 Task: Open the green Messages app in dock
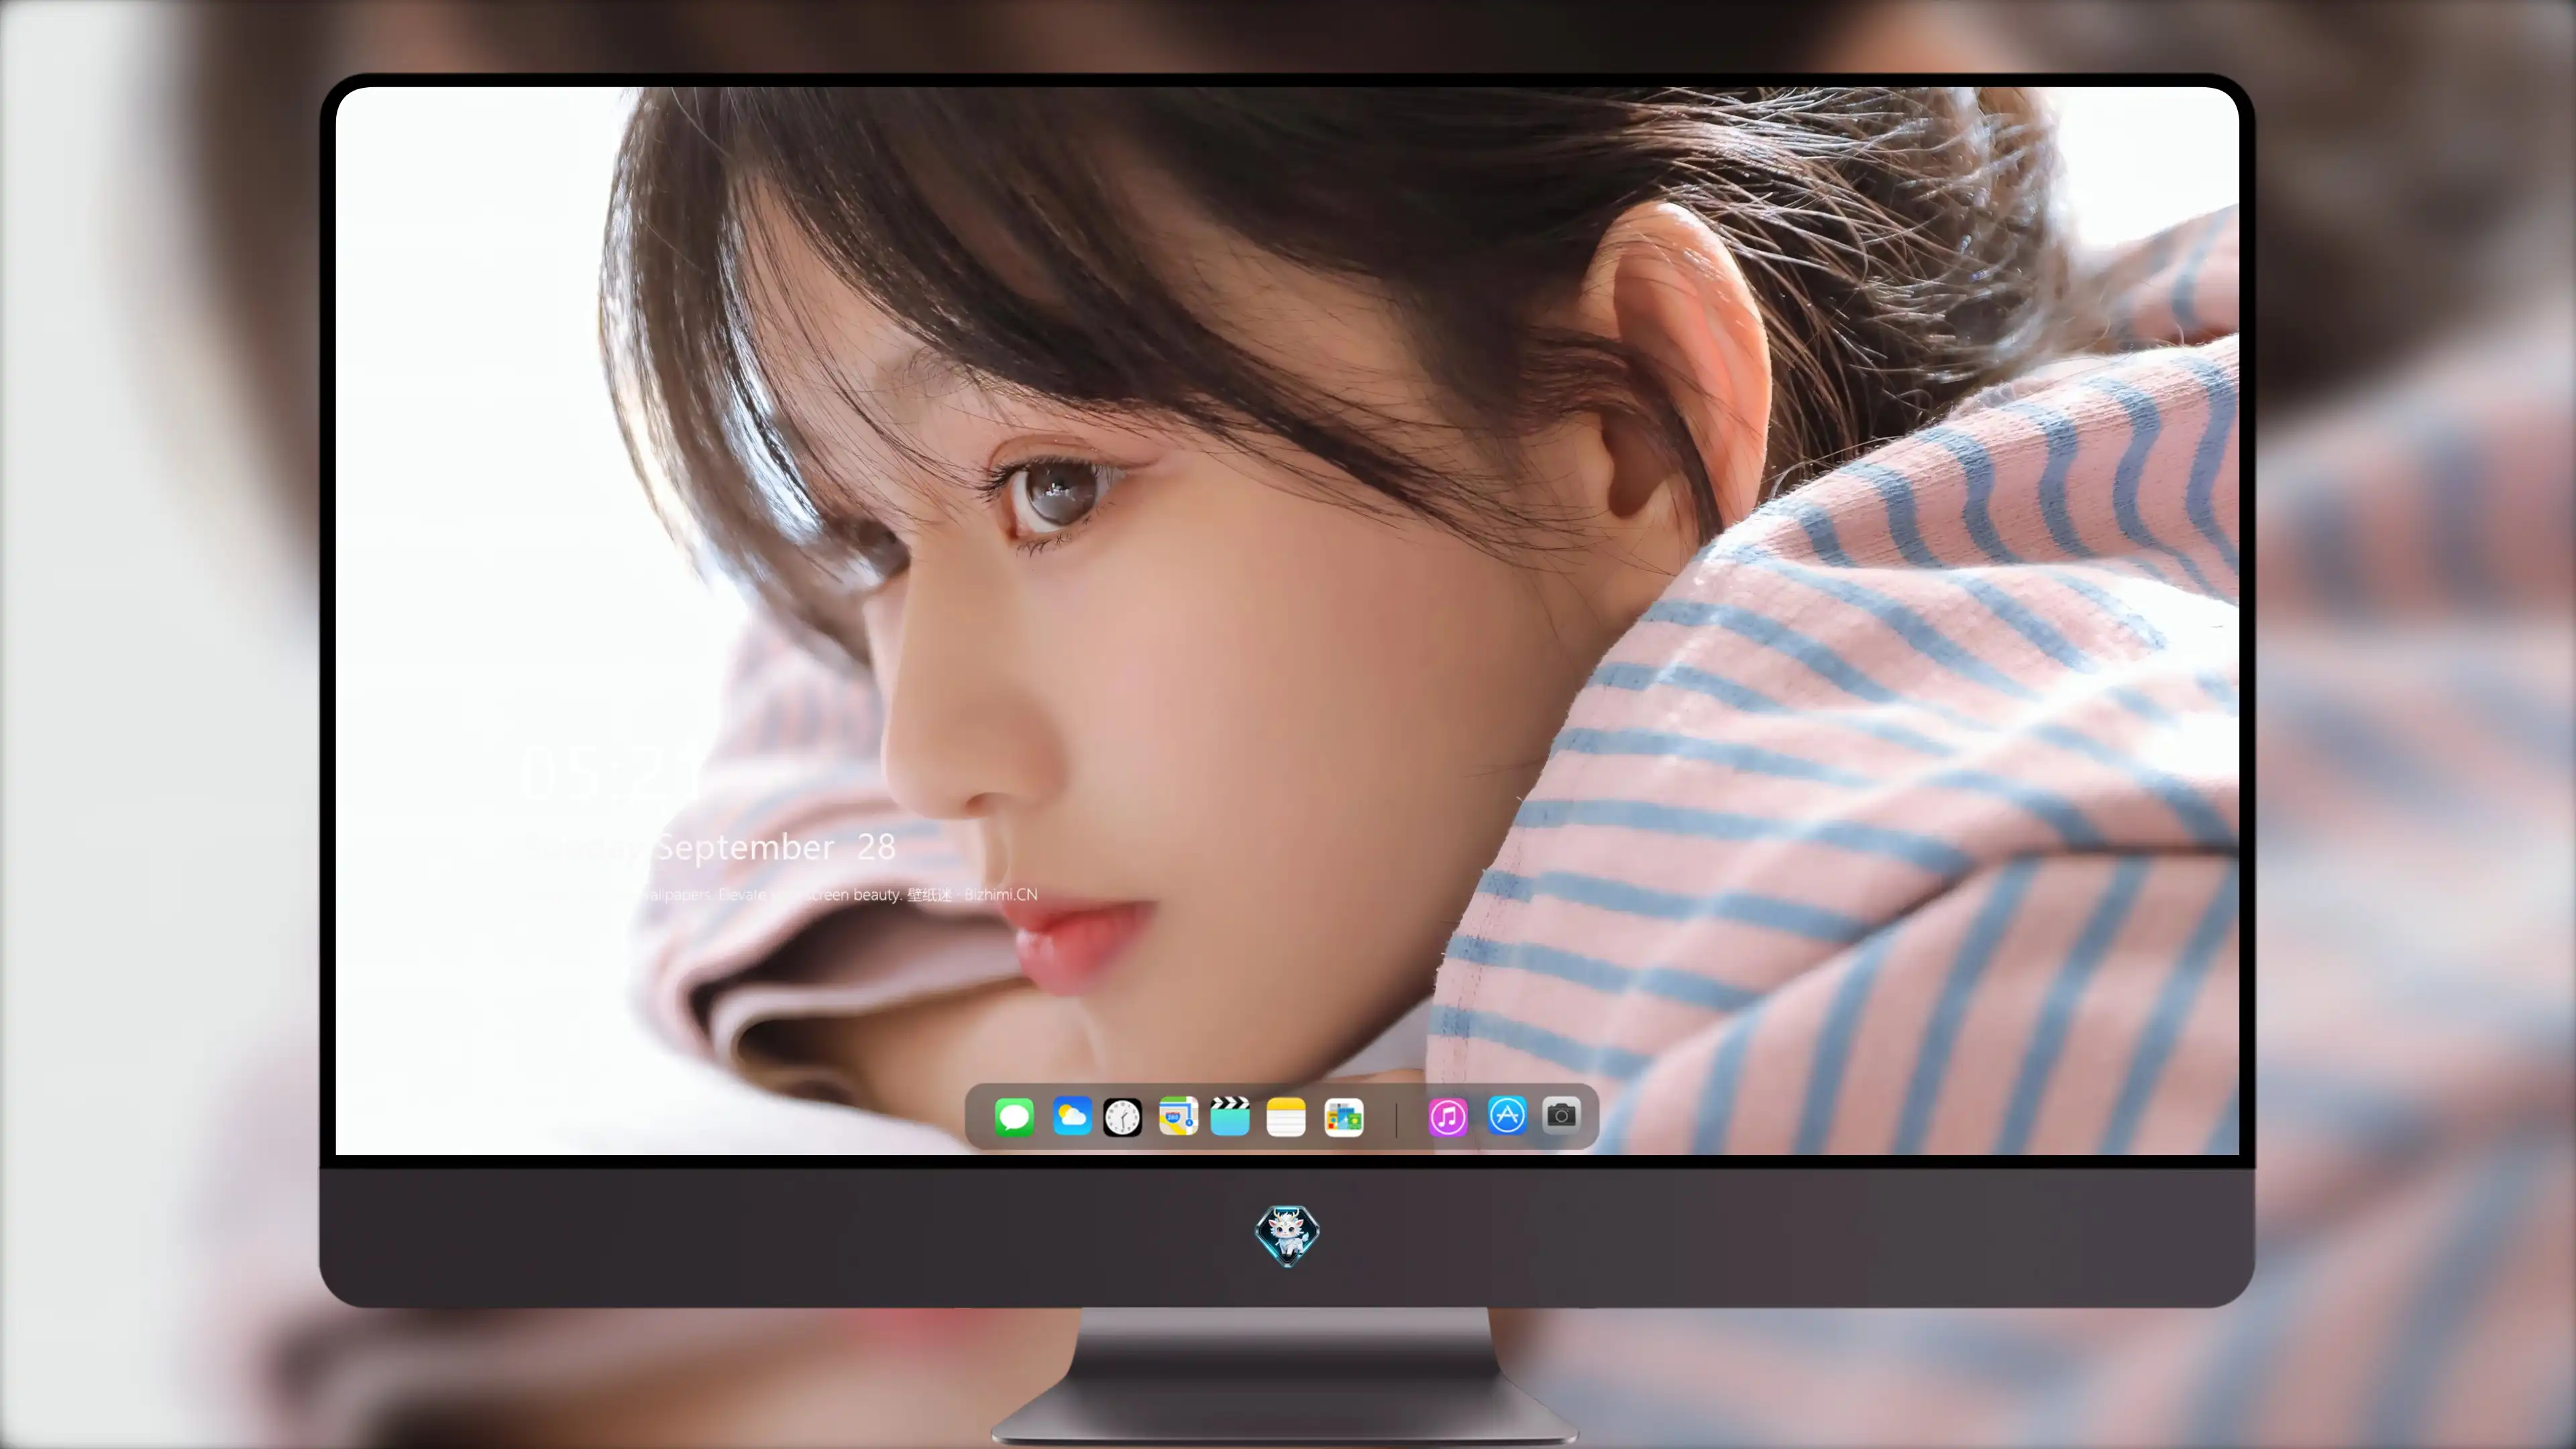point(1014,1117)
